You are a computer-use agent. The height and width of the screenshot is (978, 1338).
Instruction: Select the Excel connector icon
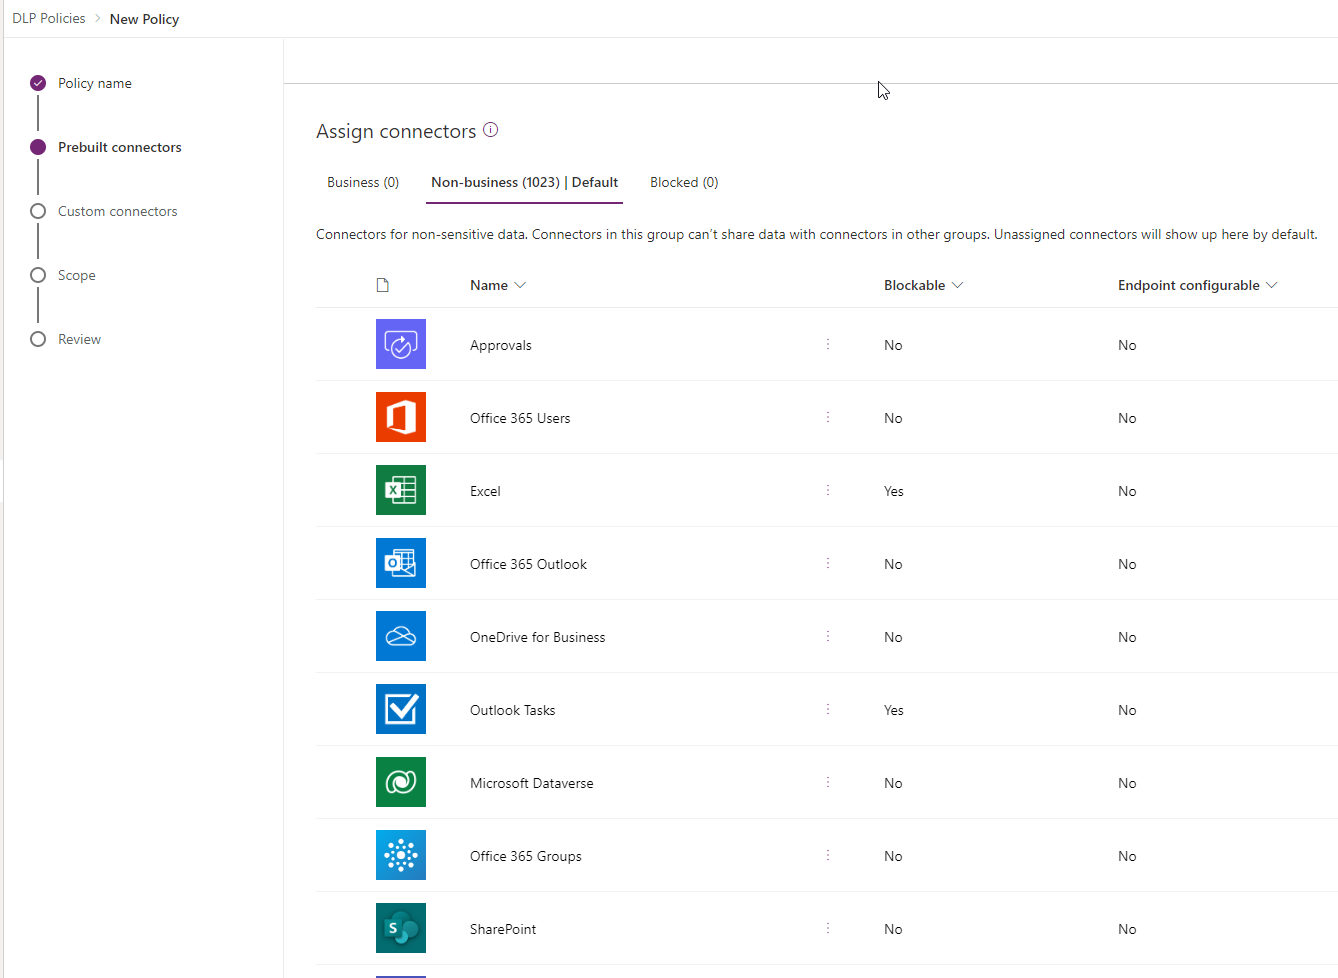(401, 490)
